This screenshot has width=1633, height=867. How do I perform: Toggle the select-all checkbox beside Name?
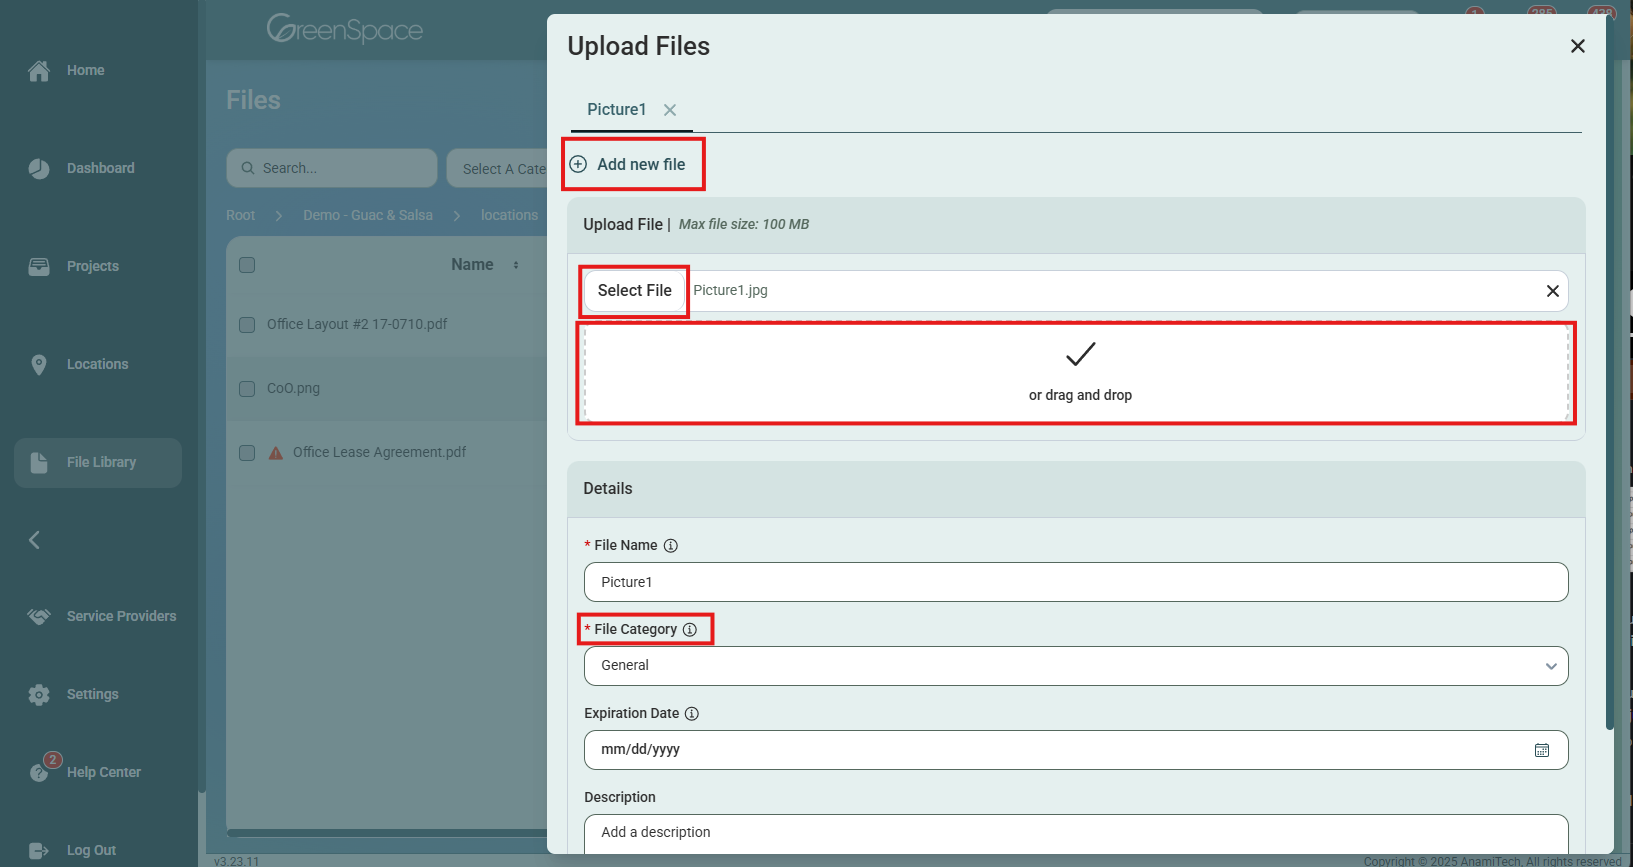247,265
